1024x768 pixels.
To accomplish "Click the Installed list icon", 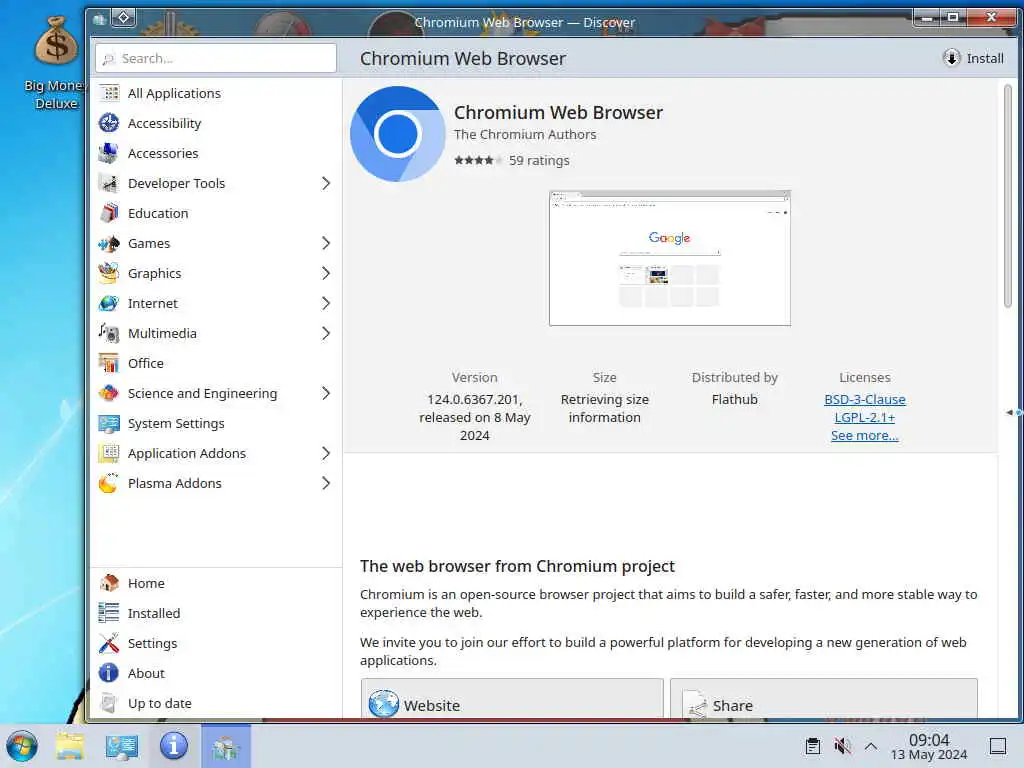I will [109, 613].
